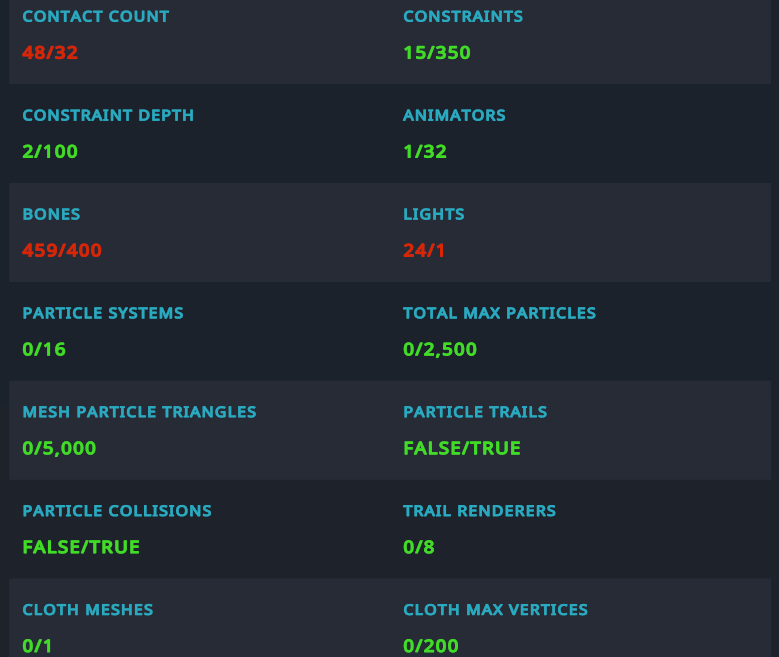Click the Constraint Depth label
The image size is (779, 657).
tap(108, 115)
